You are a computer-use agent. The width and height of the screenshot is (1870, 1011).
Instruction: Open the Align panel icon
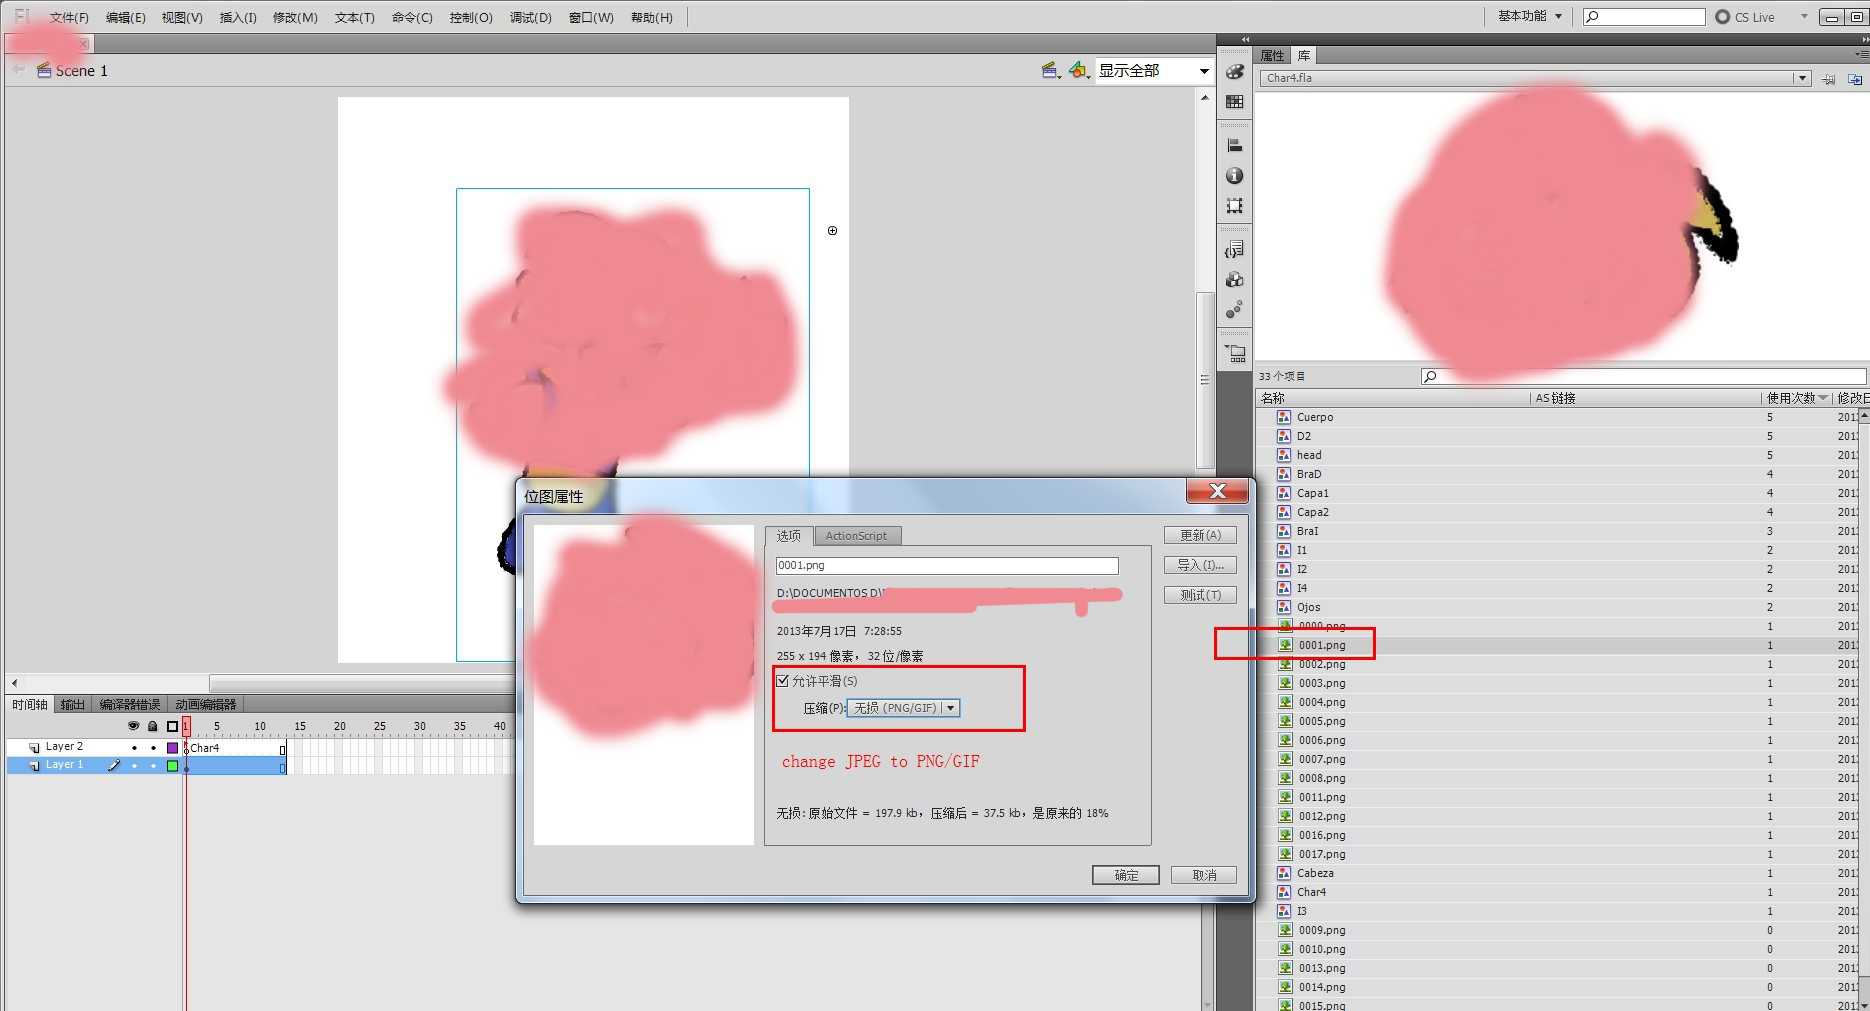click(1235, 145)
